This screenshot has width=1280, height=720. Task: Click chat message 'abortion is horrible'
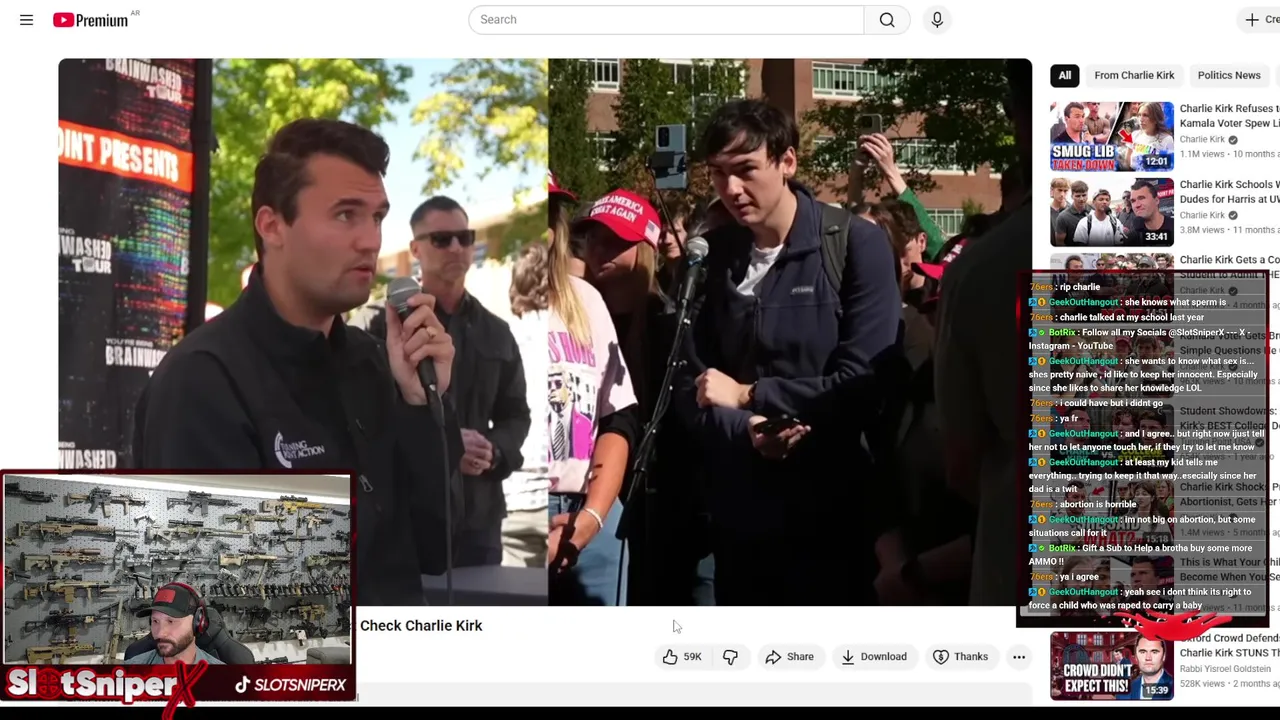coord(1097,504)
